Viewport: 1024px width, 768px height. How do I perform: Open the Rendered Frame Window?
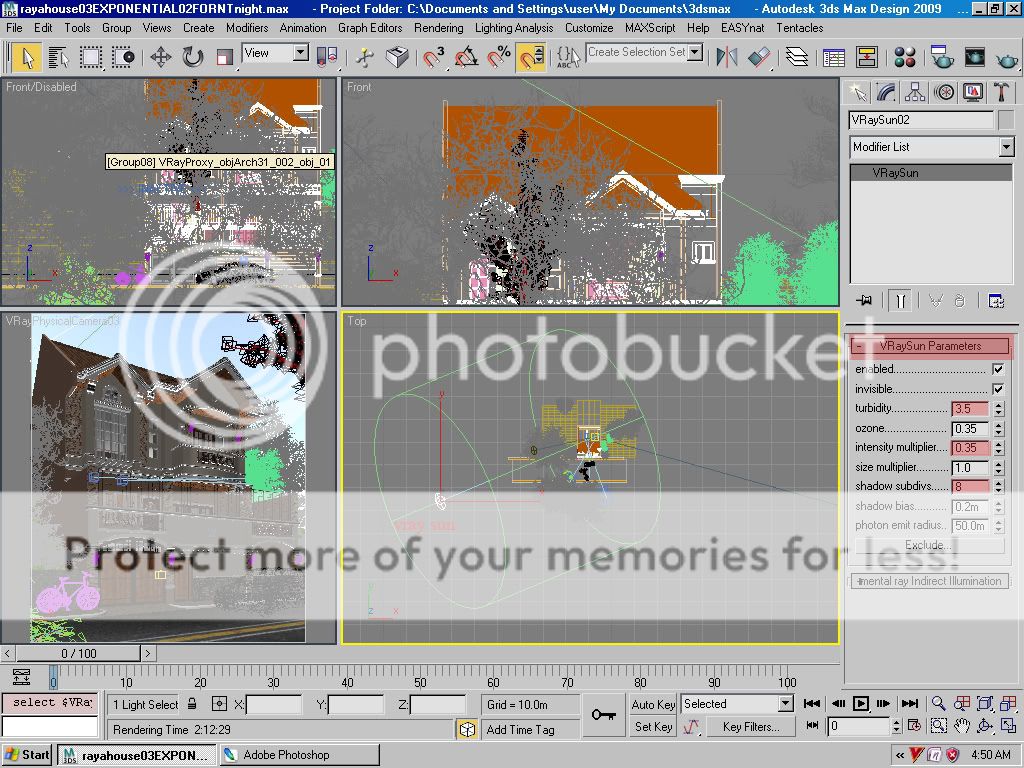pyautogui.click(x=974, y=57)
